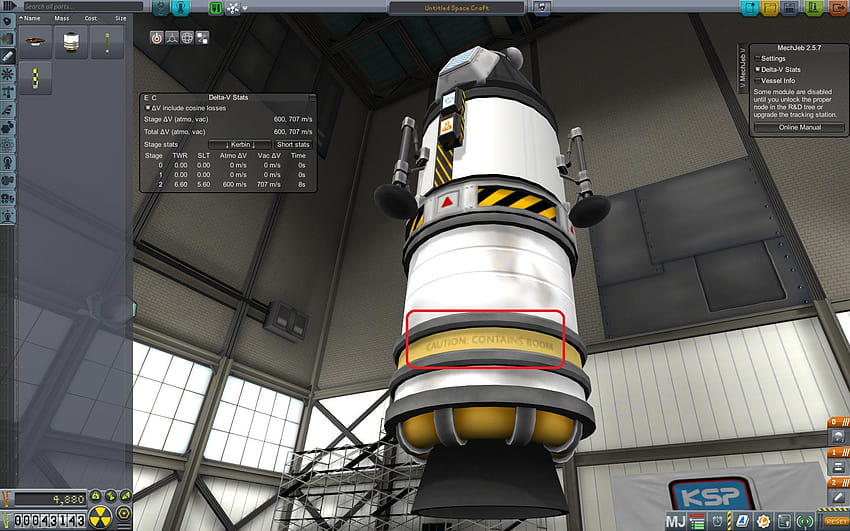Open the Aerodynamics category icon
The image size is (850, 531).
[x=8, y=109]
